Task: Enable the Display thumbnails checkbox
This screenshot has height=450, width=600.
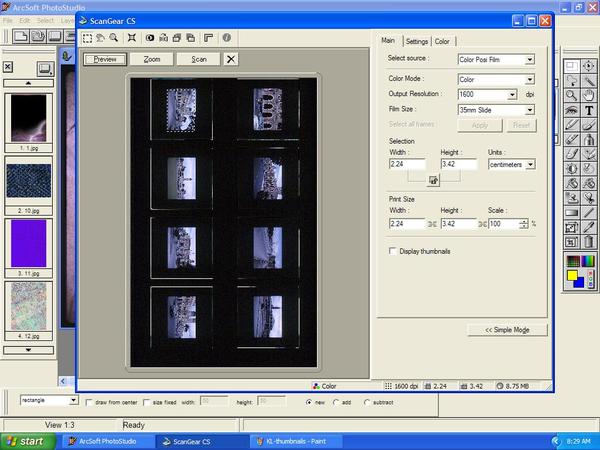Action: coord(392,251)
